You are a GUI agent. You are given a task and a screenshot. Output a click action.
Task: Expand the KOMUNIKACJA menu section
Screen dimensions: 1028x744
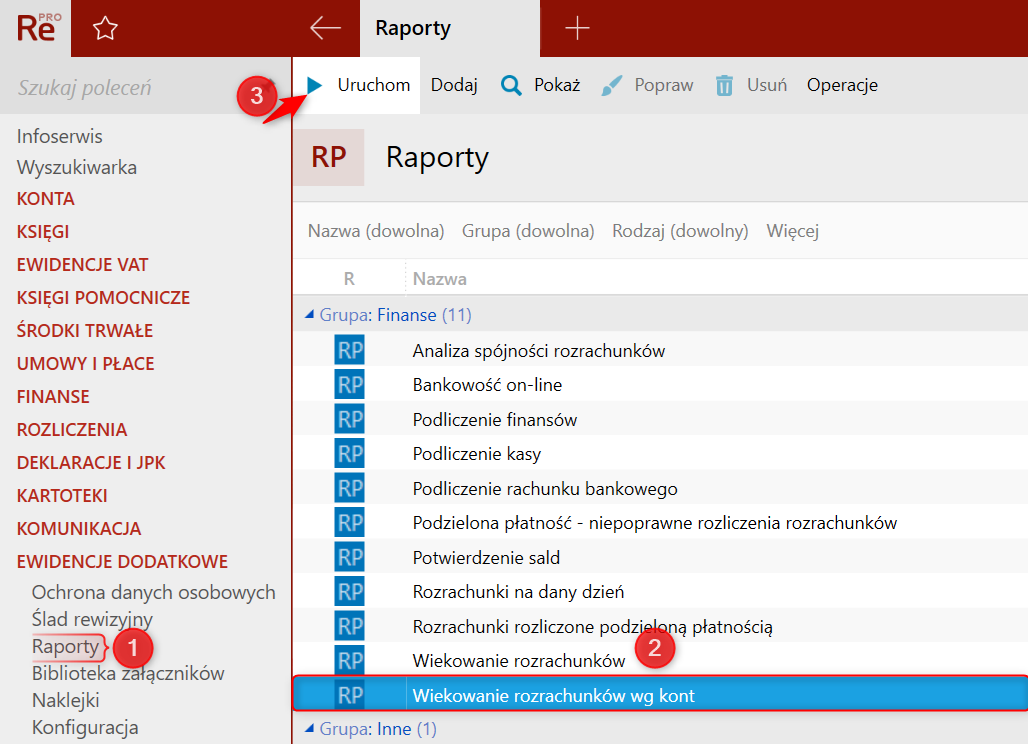(x=79, y=528)
